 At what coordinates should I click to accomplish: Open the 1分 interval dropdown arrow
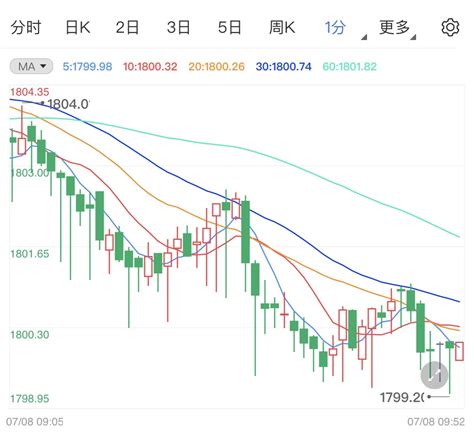point(364,37)
